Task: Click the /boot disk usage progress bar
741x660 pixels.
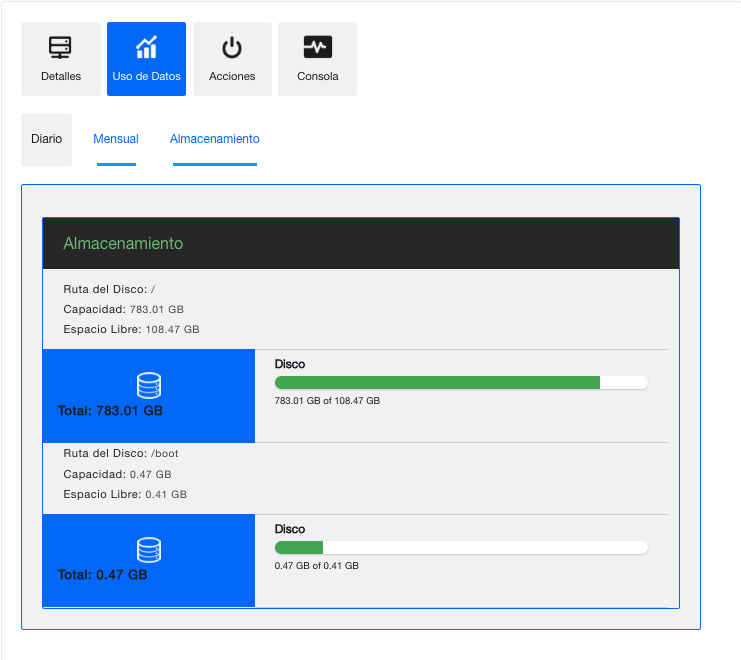Action: click(461, 547)
